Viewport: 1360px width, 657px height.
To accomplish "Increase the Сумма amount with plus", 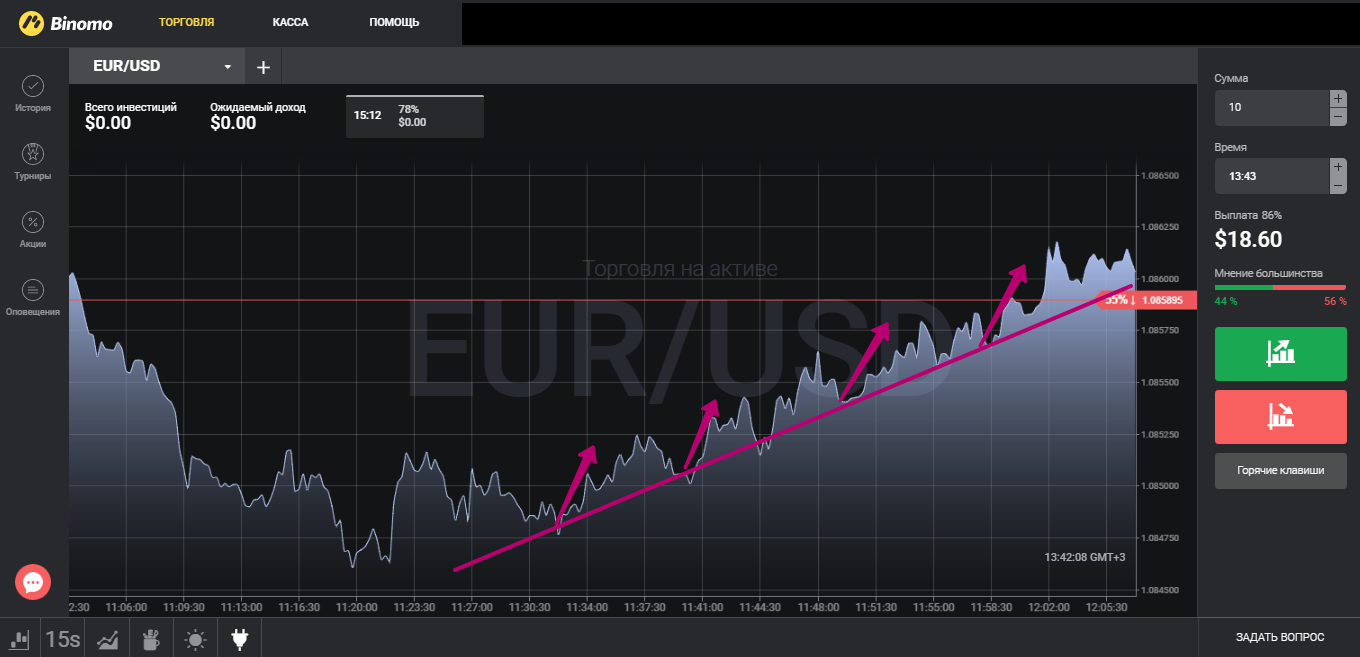I will (1338, 98).
